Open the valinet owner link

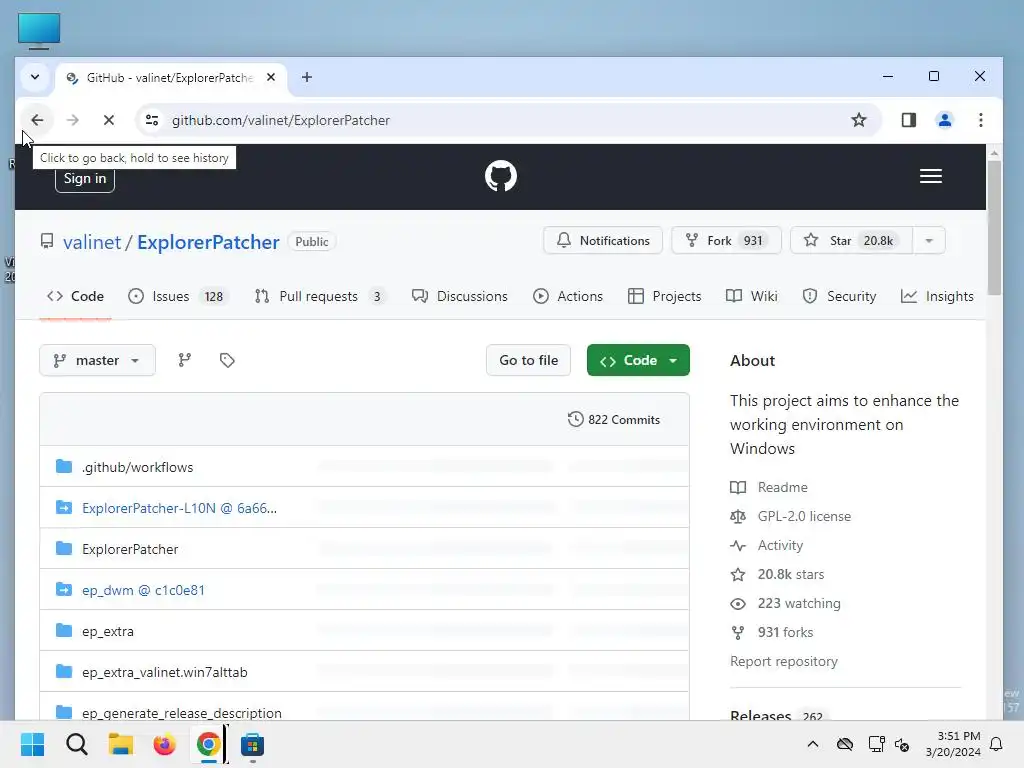pyautogui.click(x=92, y=242)
